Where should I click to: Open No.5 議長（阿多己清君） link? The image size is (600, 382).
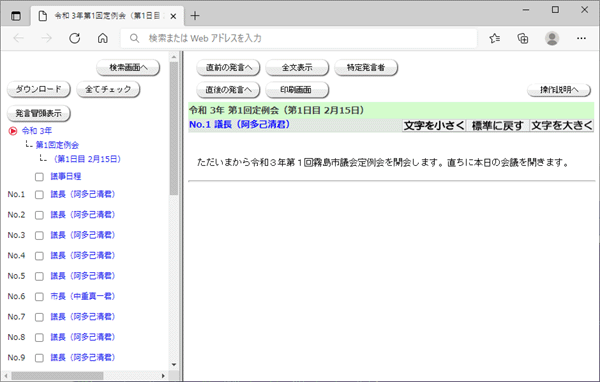[x=83, y=276]
